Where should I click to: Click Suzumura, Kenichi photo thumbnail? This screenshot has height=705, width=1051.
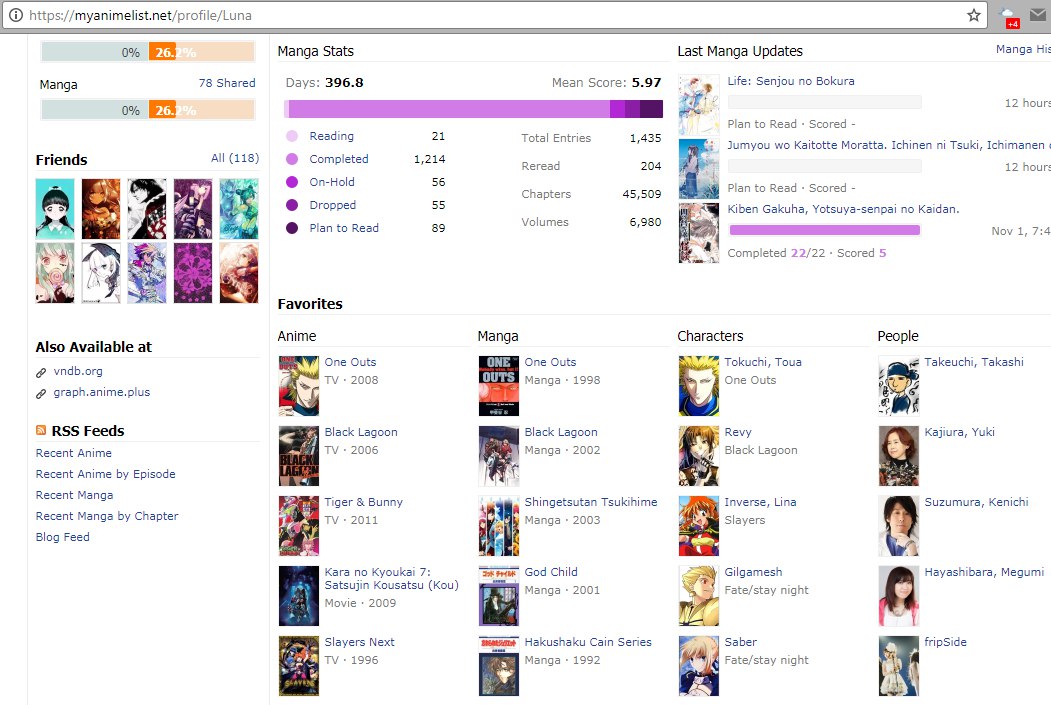[899, 526]
